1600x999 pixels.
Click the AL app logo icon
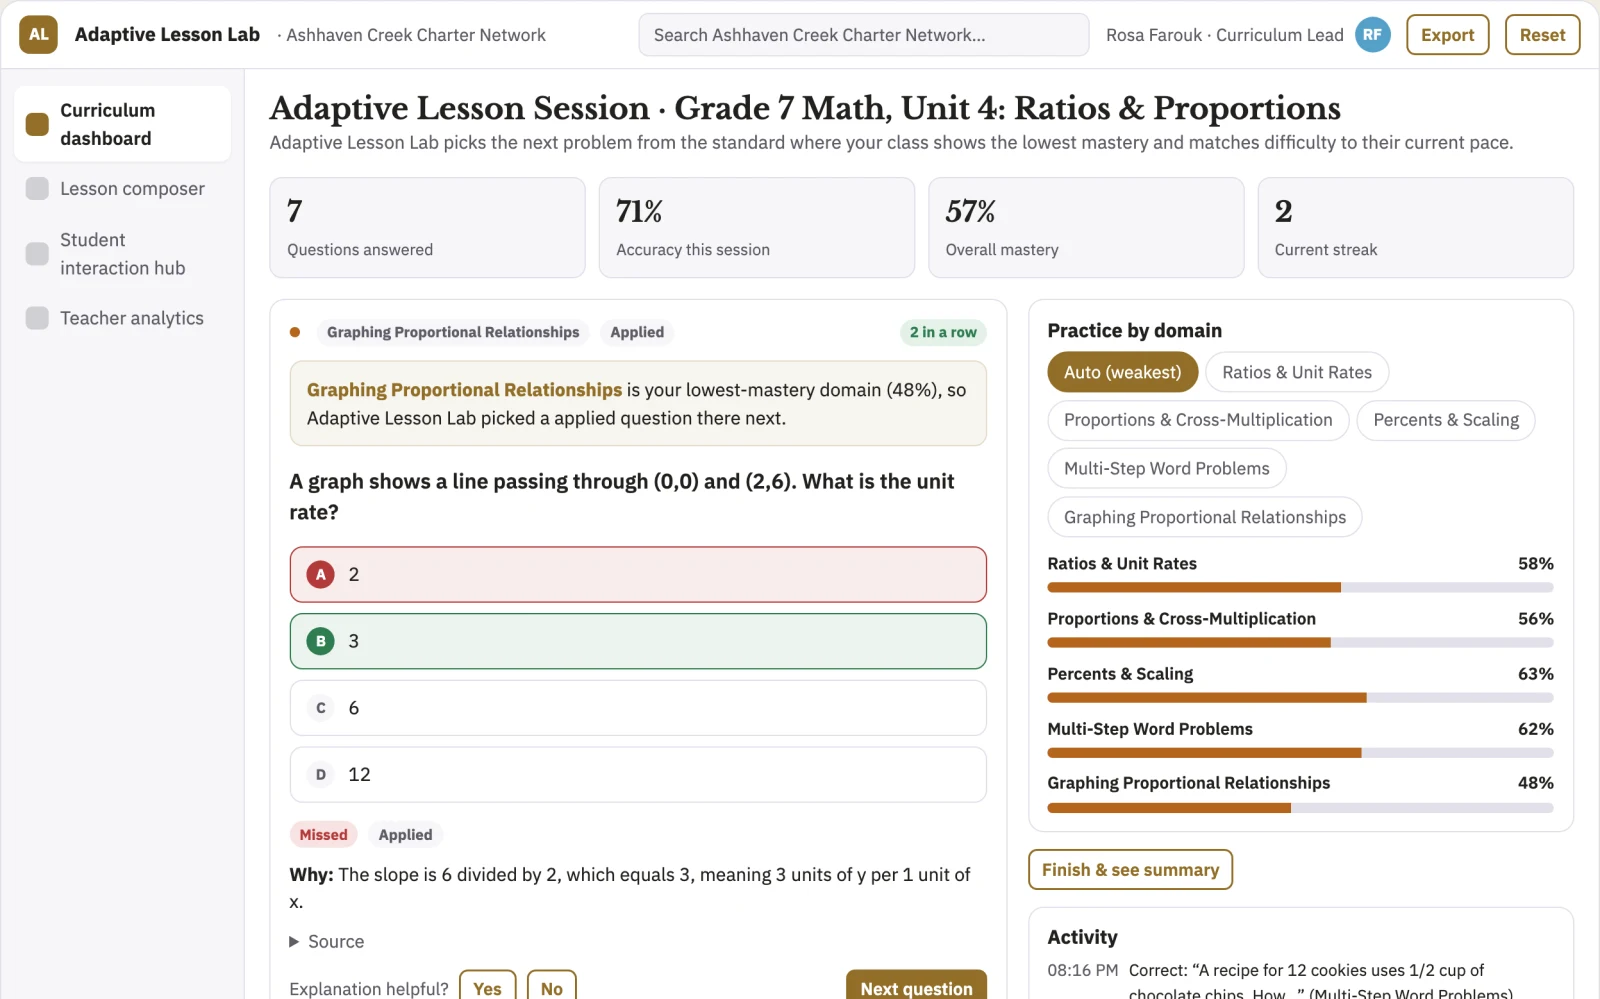pos(38,34)
